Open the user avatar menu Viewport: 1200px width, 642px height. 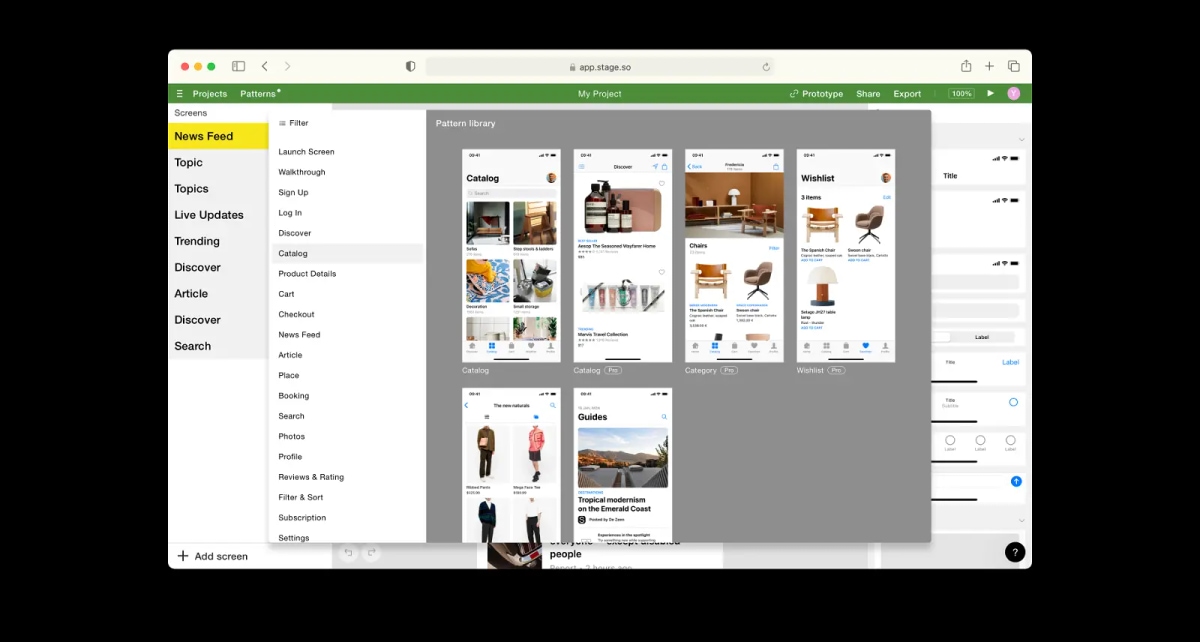coord(1014,93)
